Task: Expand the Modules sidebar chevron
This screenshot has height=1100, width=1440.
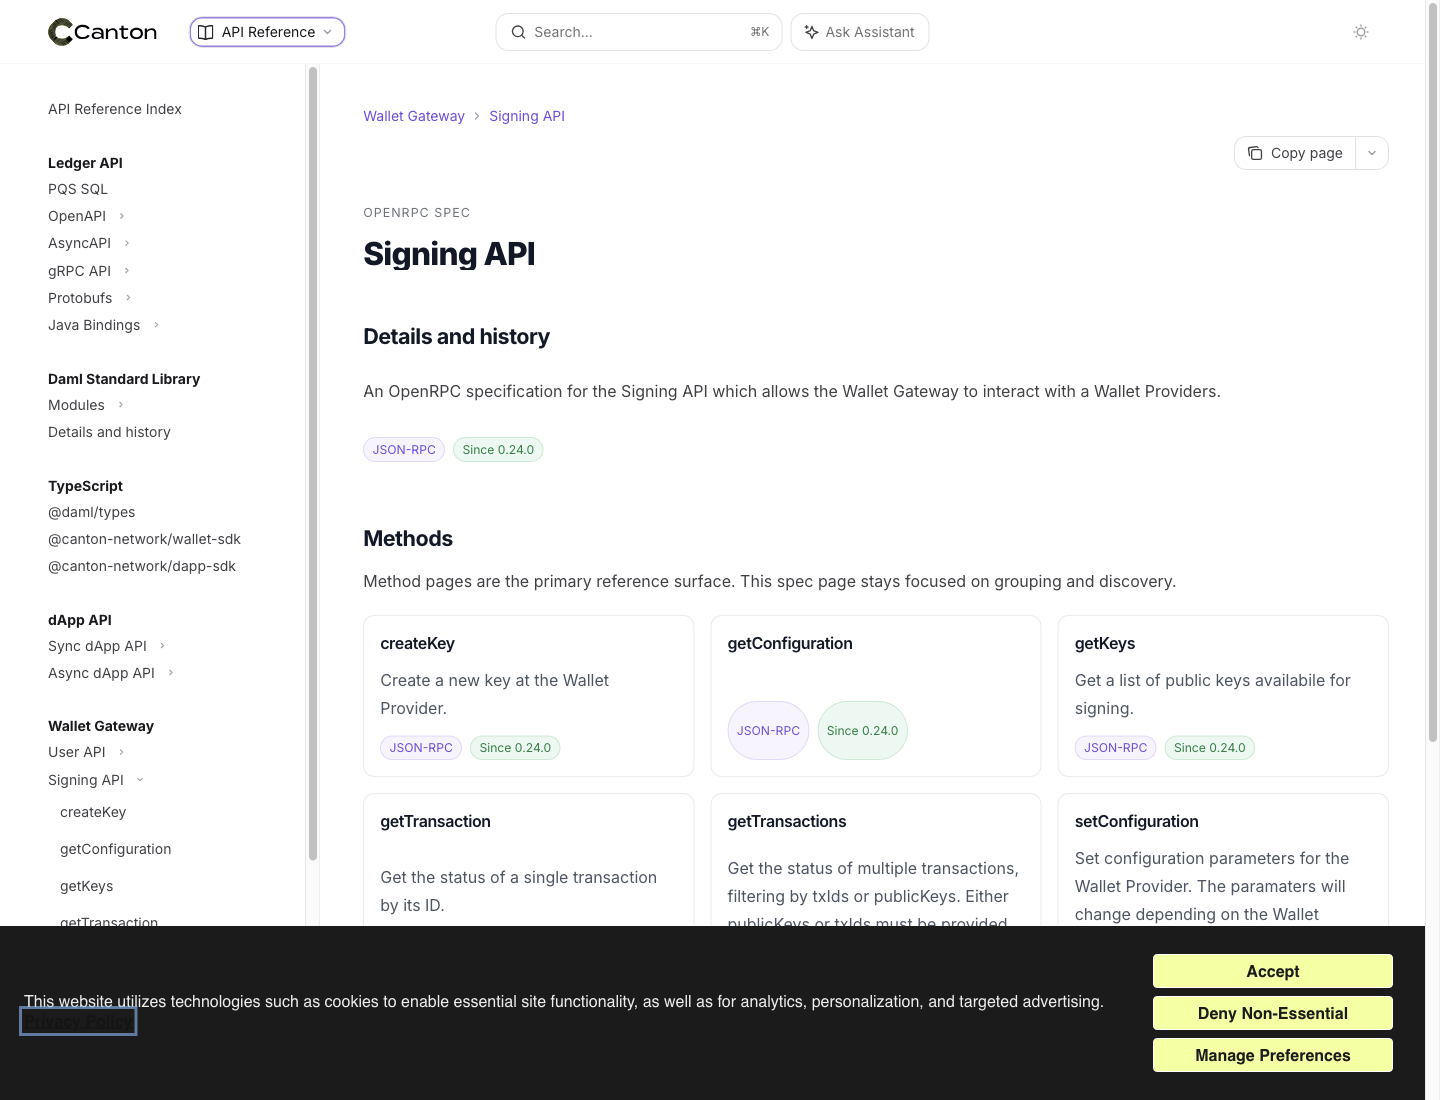Action: point(121,405)
